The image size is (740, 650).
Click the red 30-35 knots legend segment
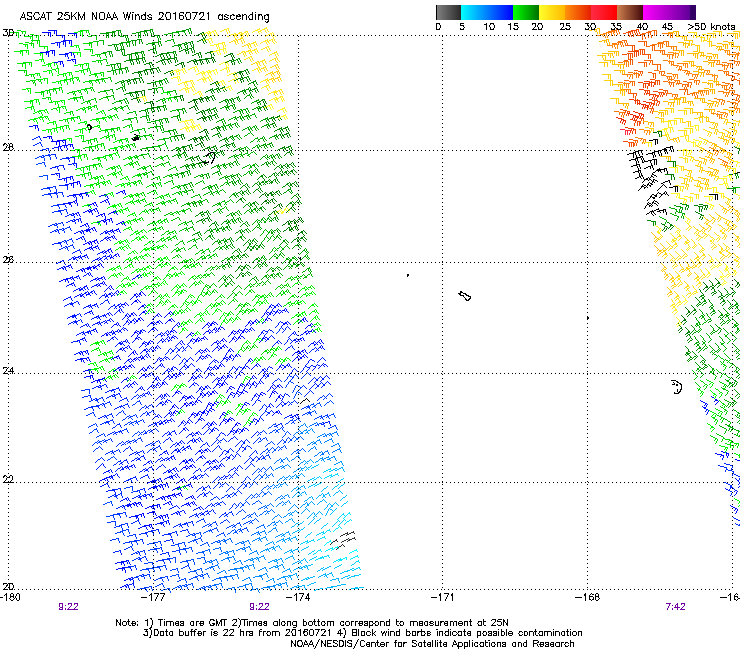(x=604, y=12)
